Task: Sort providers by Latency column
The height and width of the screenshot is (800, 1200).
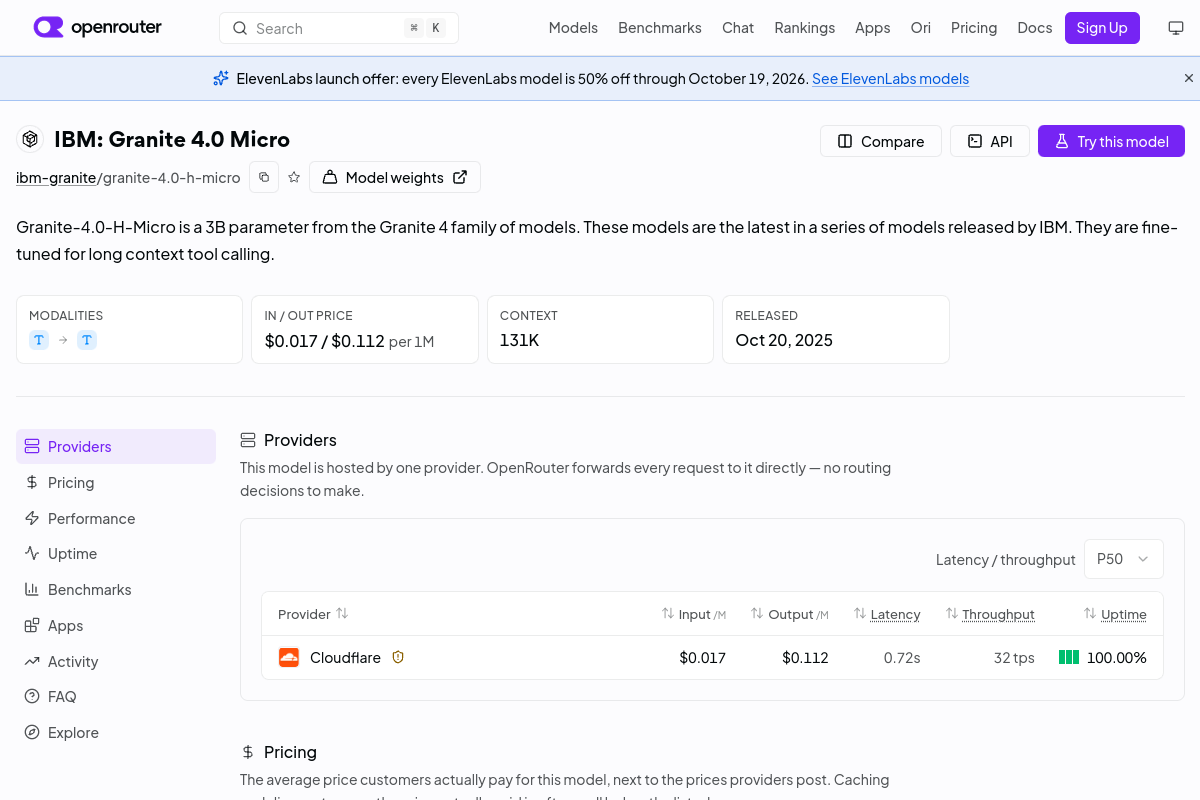Action: 887,614
